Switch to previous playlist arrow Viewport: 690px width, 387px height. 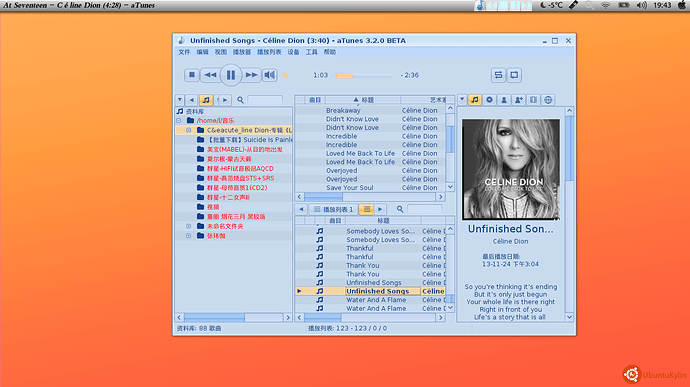point(301,209)
